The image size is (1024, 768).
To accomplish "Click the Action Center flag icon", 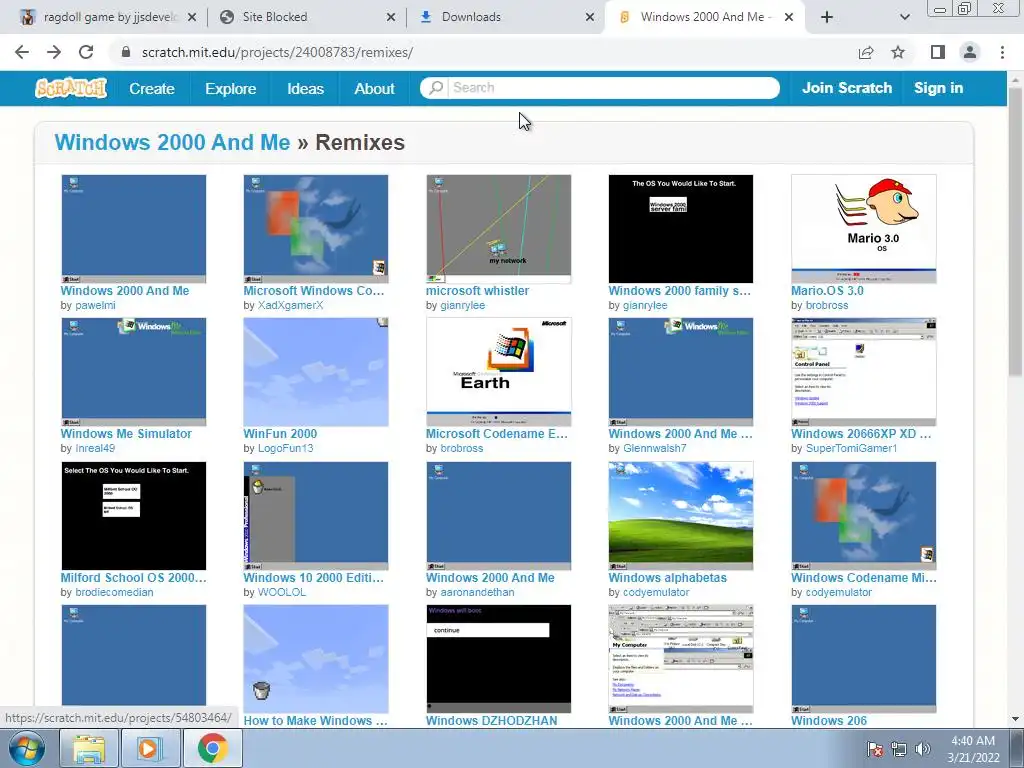I will [x=875, y=749].
